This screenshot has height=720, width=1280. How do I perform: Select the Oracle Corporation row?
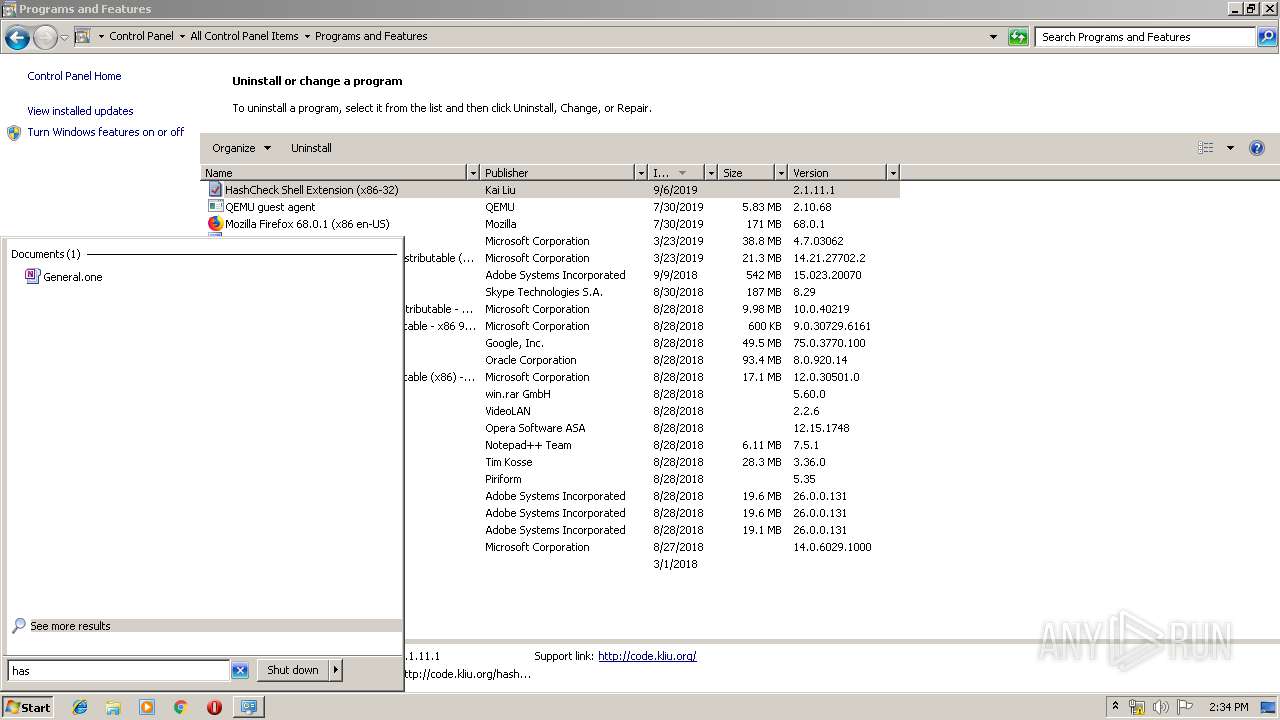tap(651, 360)
